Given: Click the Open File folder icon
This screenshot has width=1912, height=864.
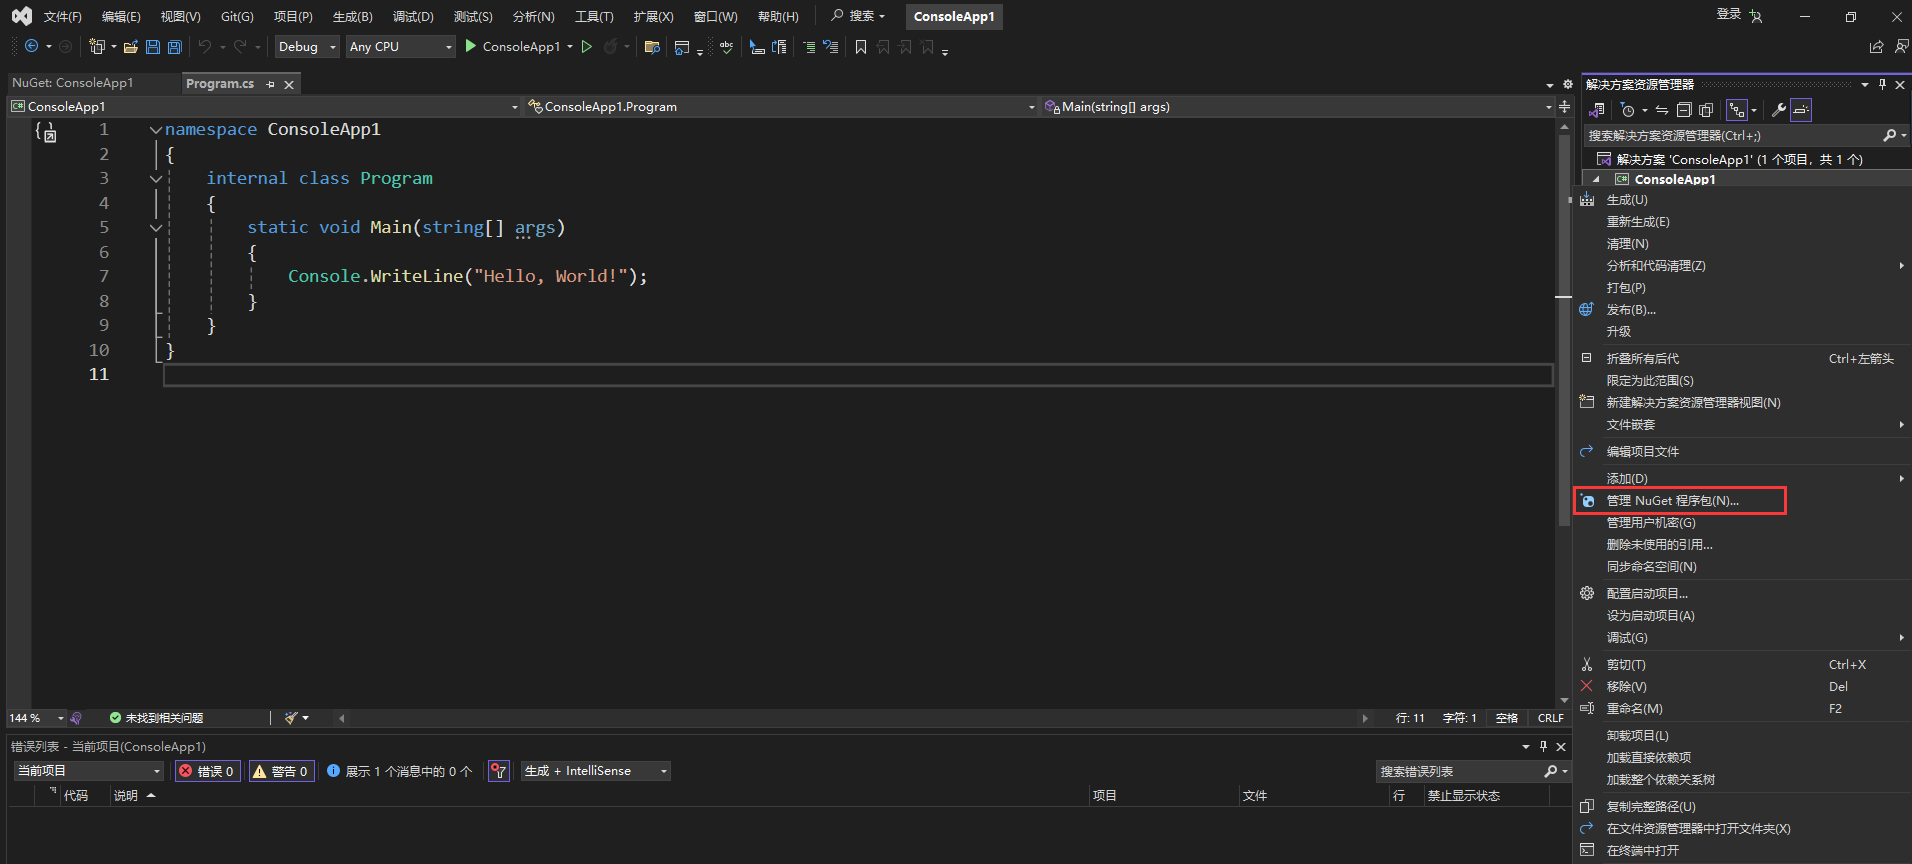Looking at the screenshot, I should click(131, 46).
